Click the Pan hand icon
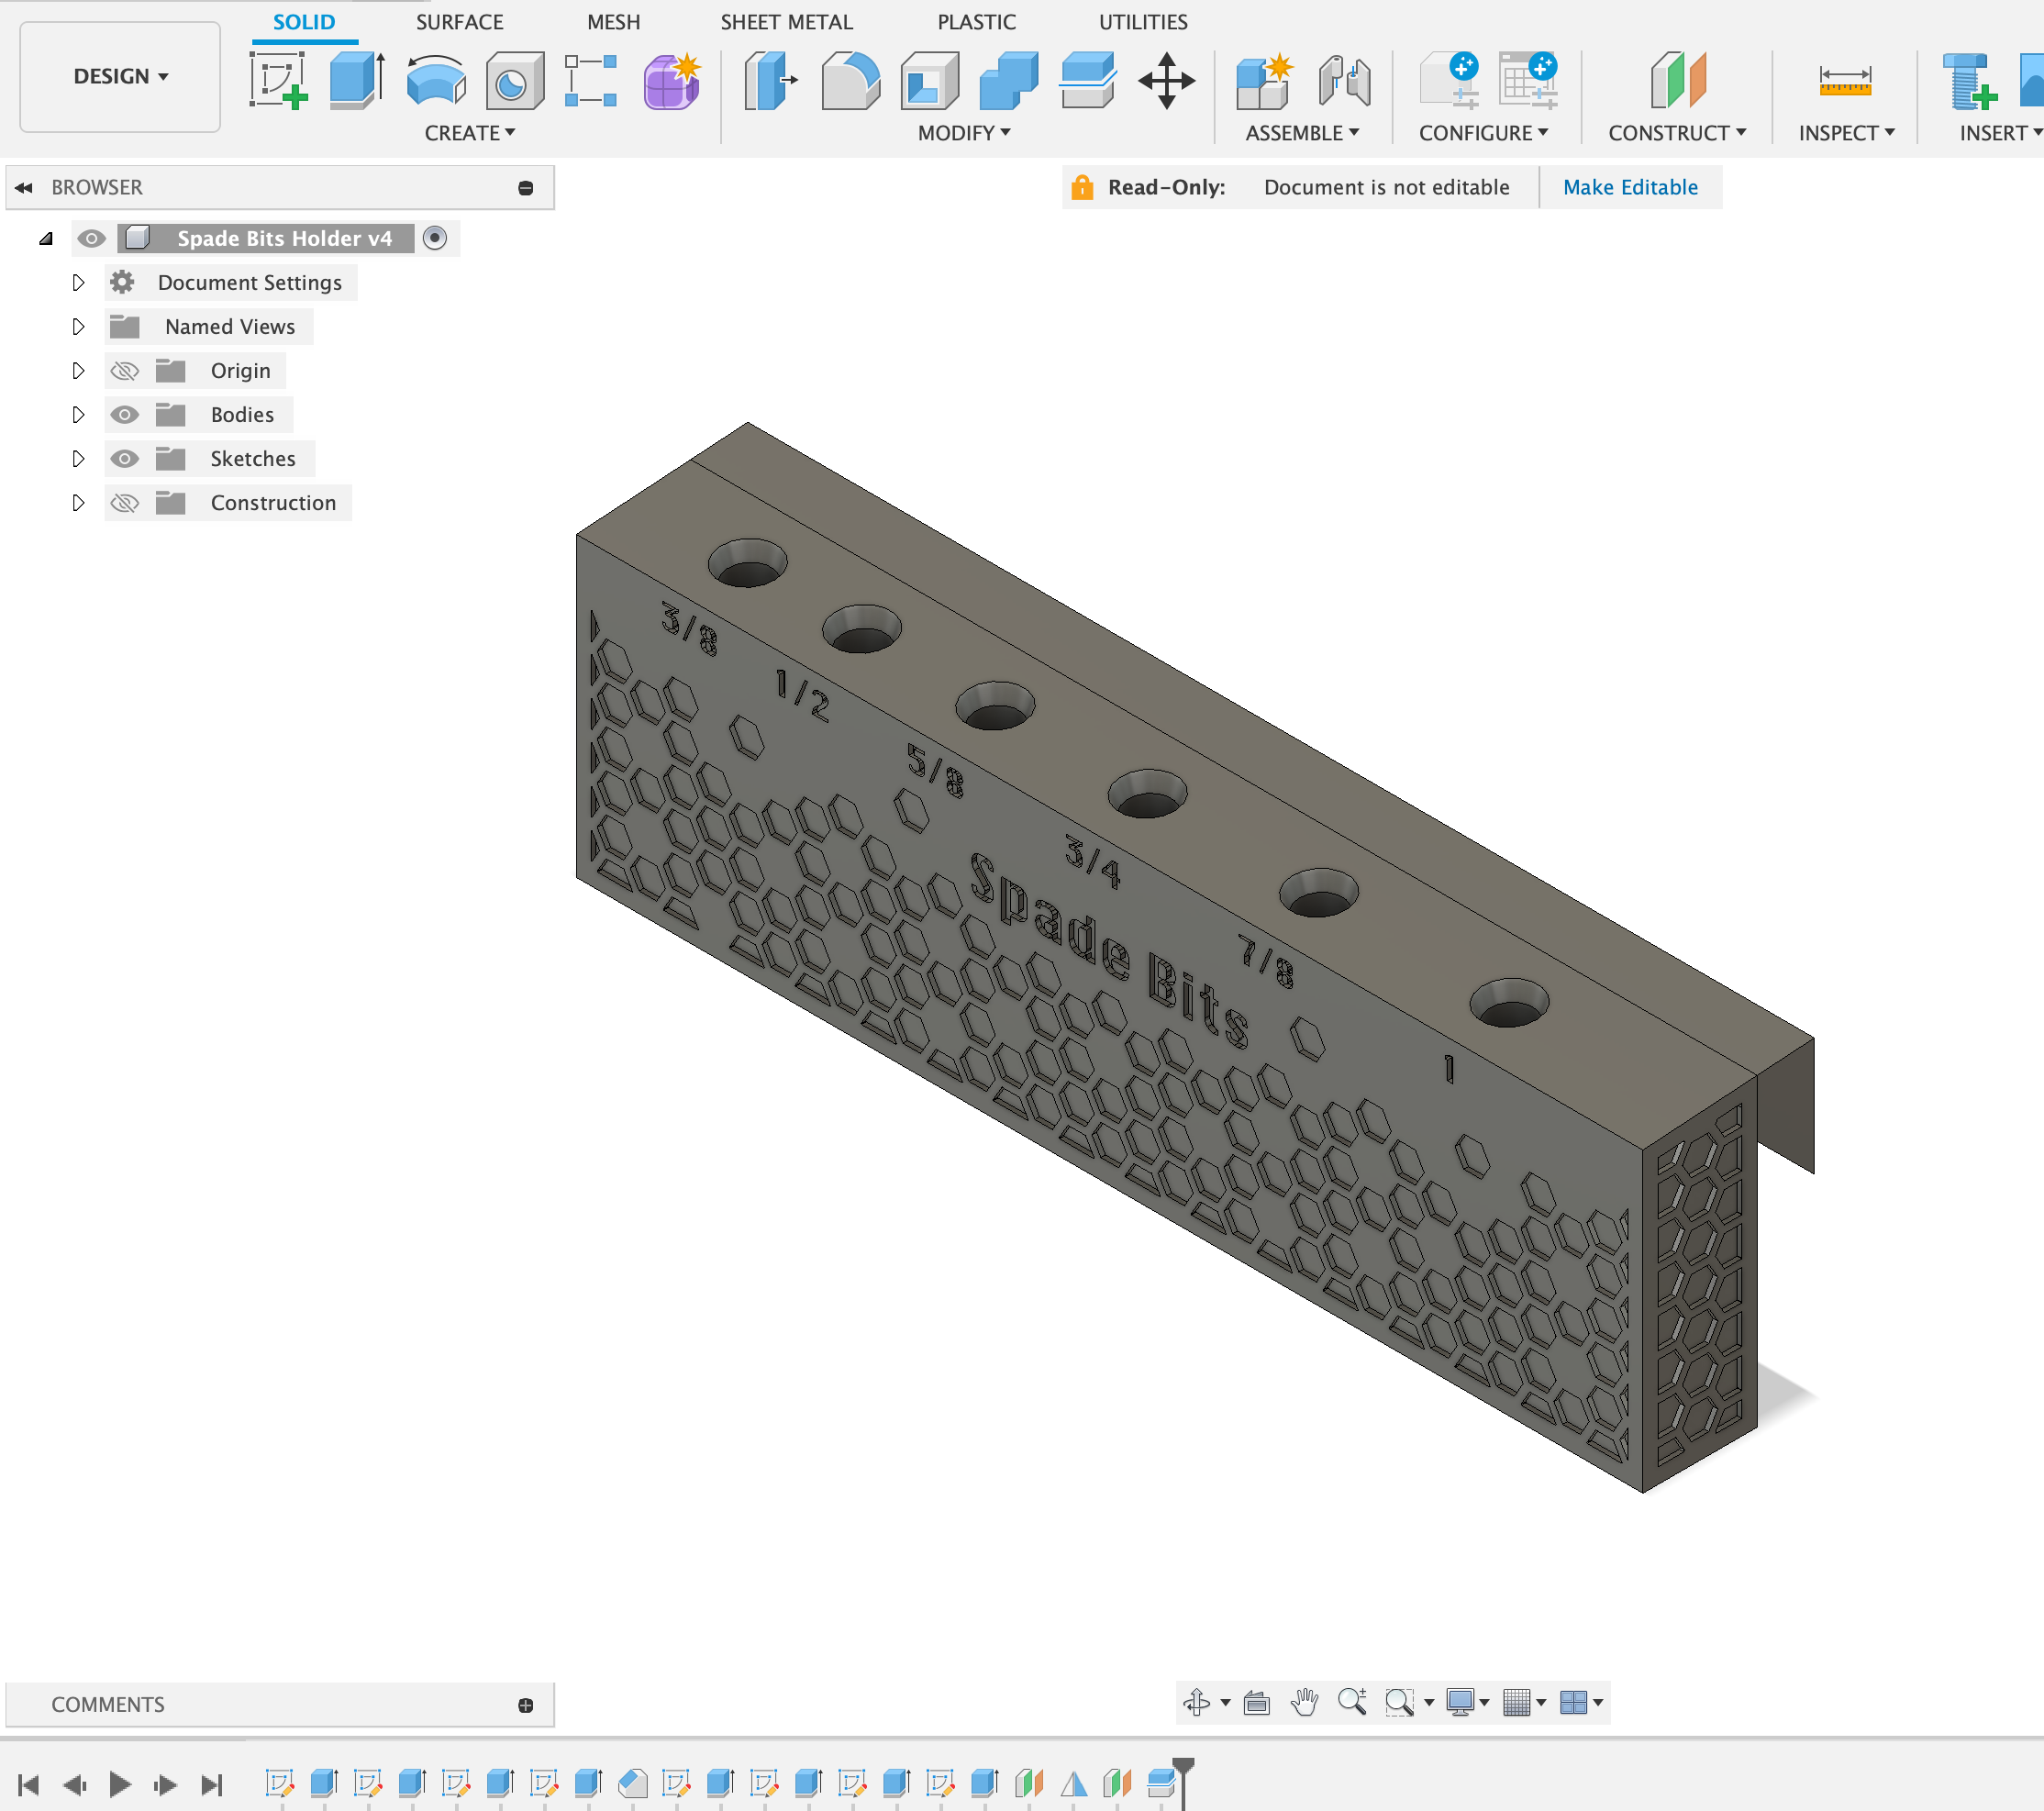This screenshot has width=2044, height=1811. (x=1304, y=1701)
